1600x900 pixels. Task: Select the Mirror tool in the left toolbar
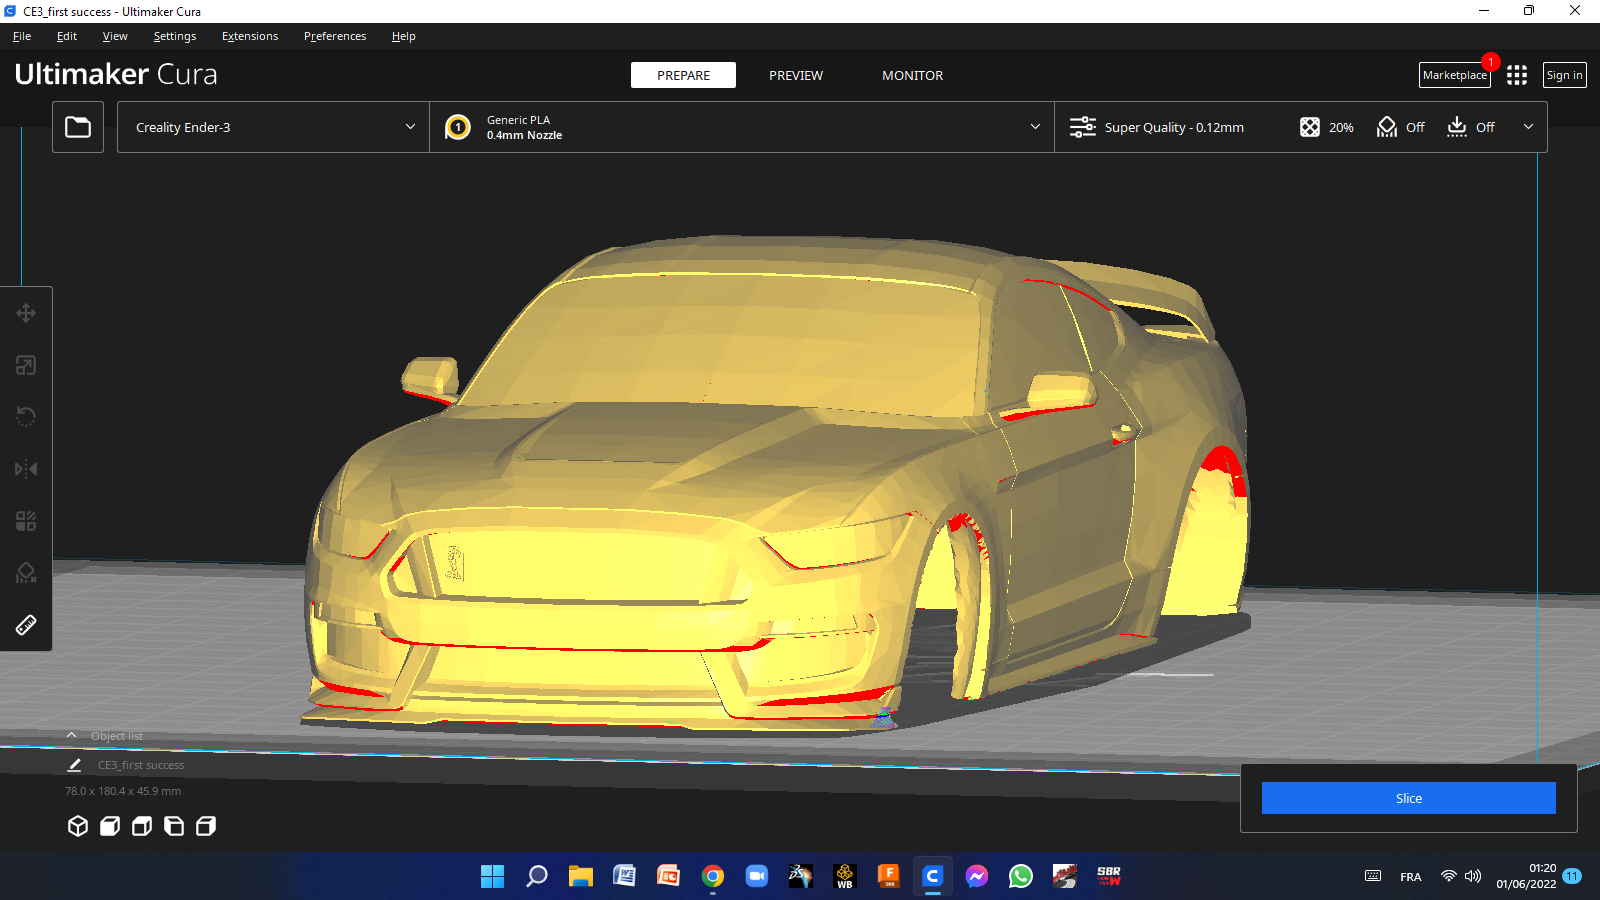coord(26,469)
